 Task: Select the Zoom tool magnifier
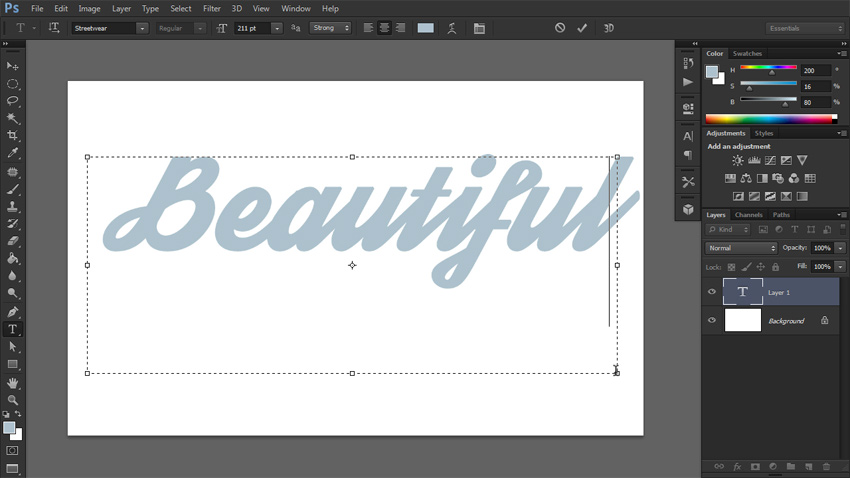click(13, 400)
